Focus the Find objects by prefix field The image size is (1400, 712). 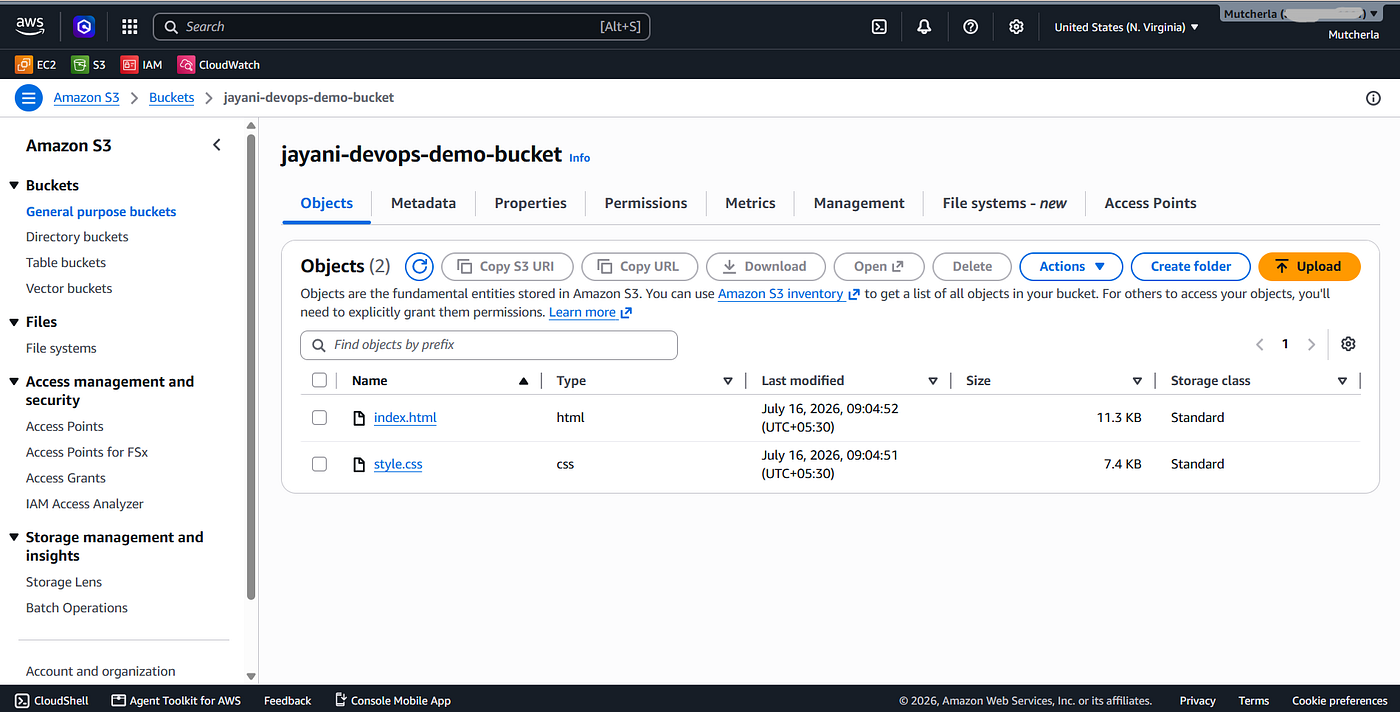489,345
